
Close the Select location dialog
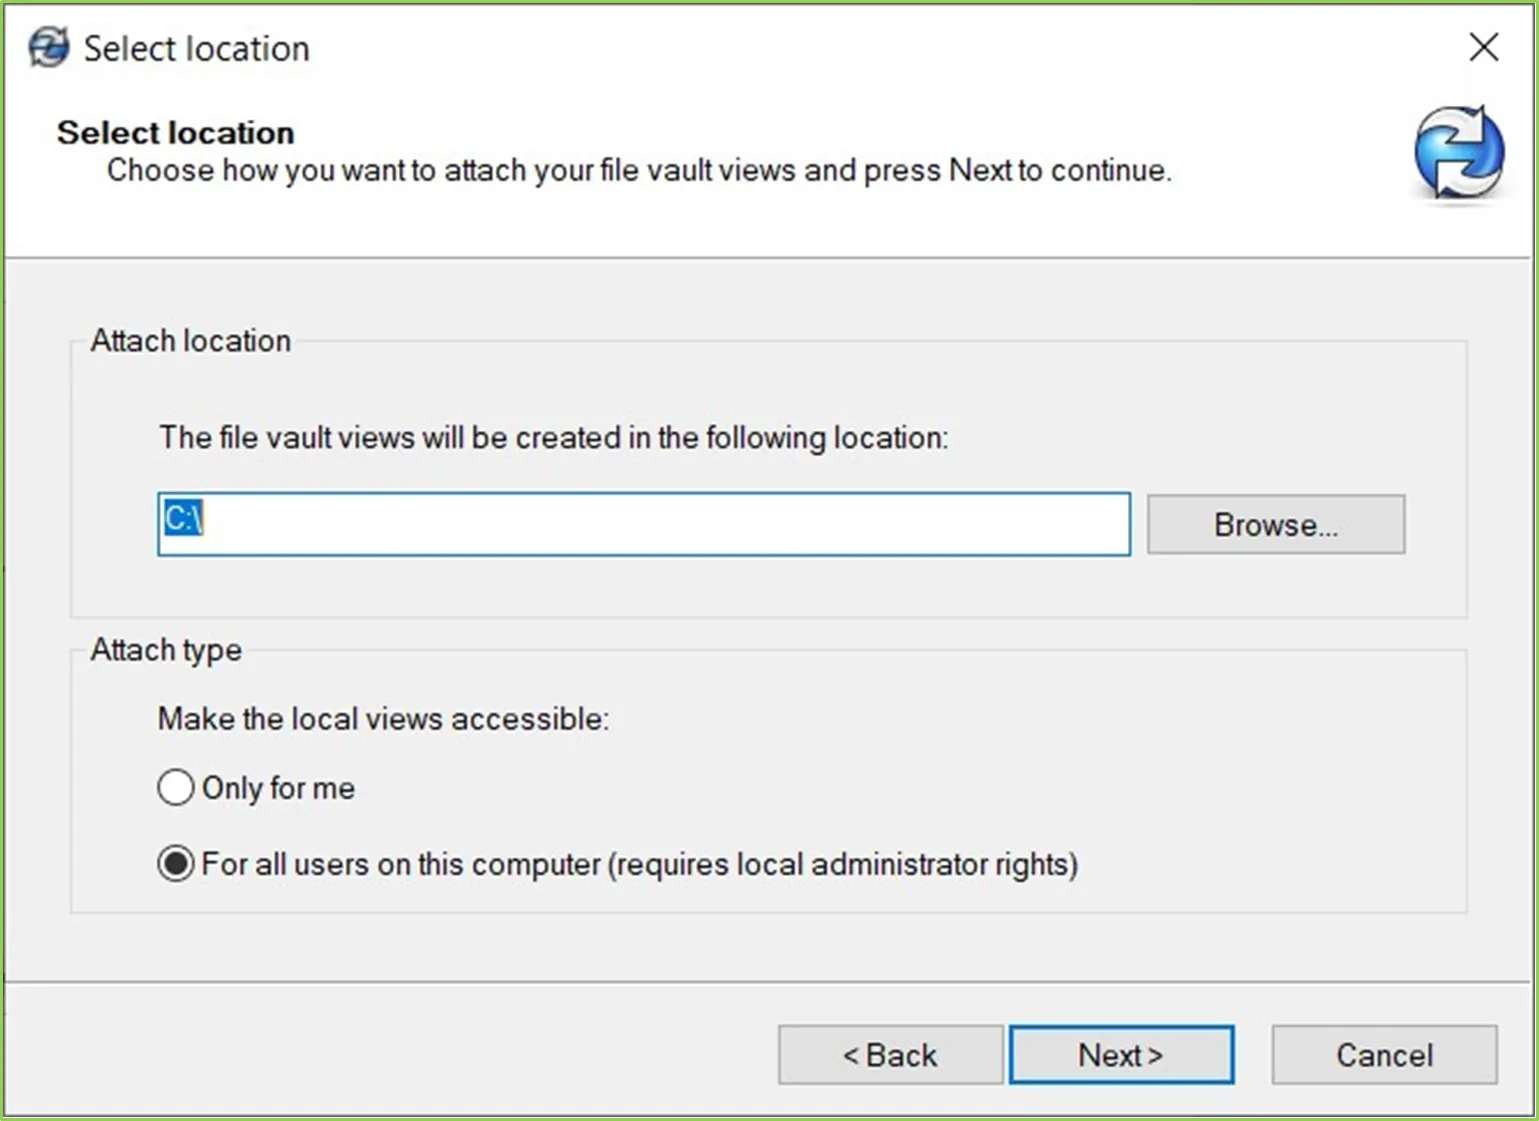point(1483,47)
